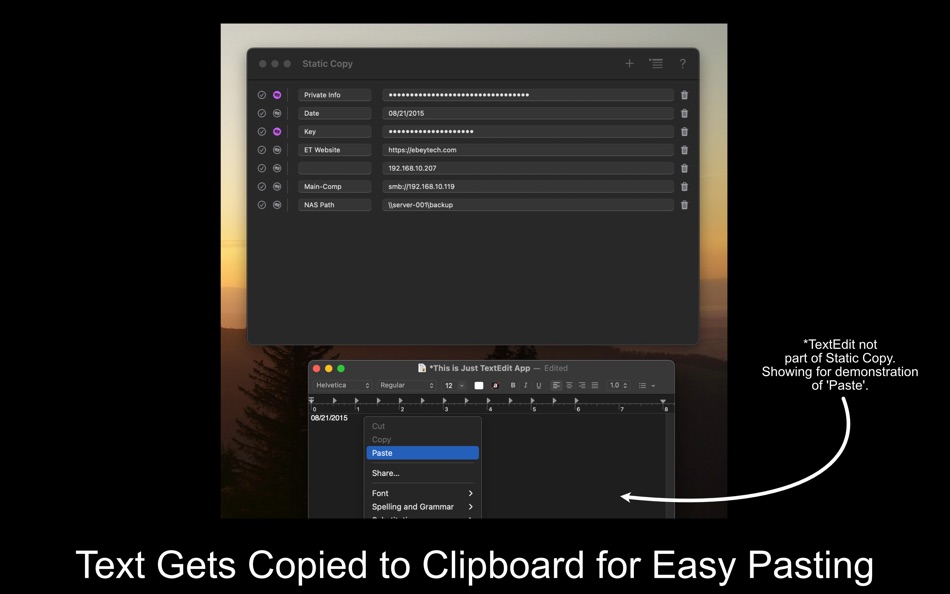The height and width of the screenshot is (594, 950).
Task: Open TextEdit document proxy icon in title
Action: tap(422, 368)
